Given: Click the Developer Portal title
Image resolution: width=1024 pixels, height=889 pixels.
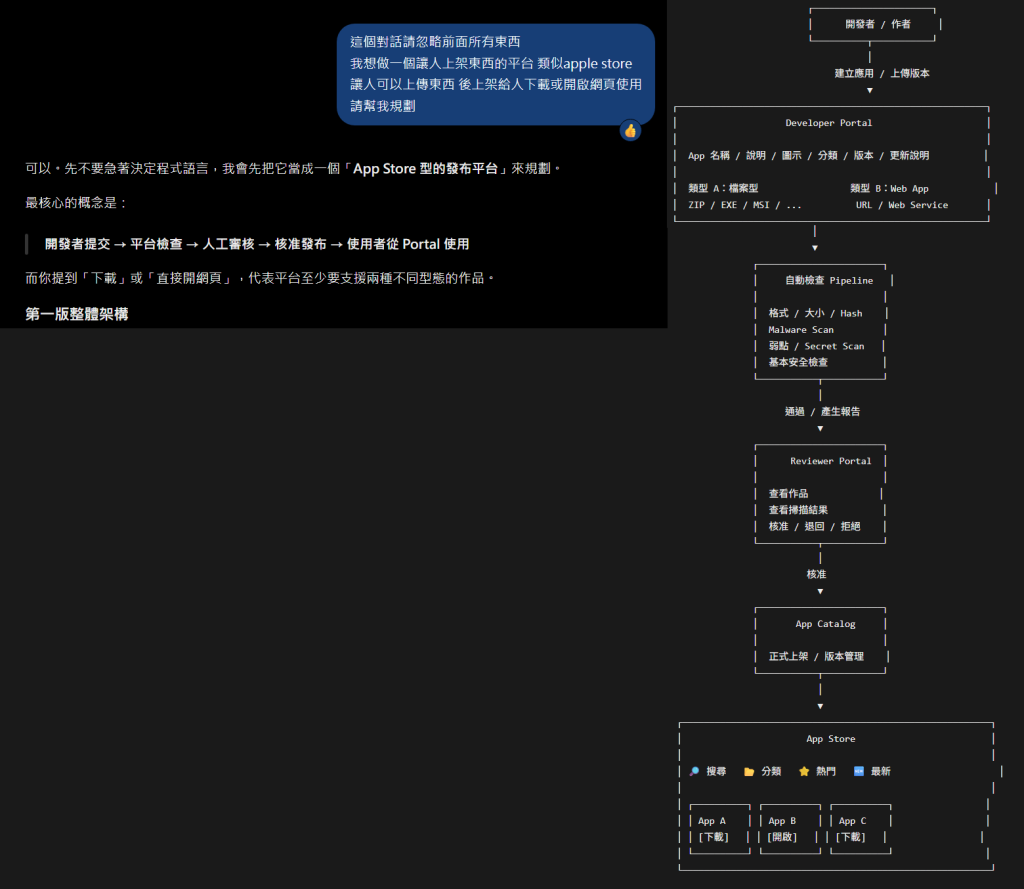Looking at the screenshot, I should [x=829, y=123].
